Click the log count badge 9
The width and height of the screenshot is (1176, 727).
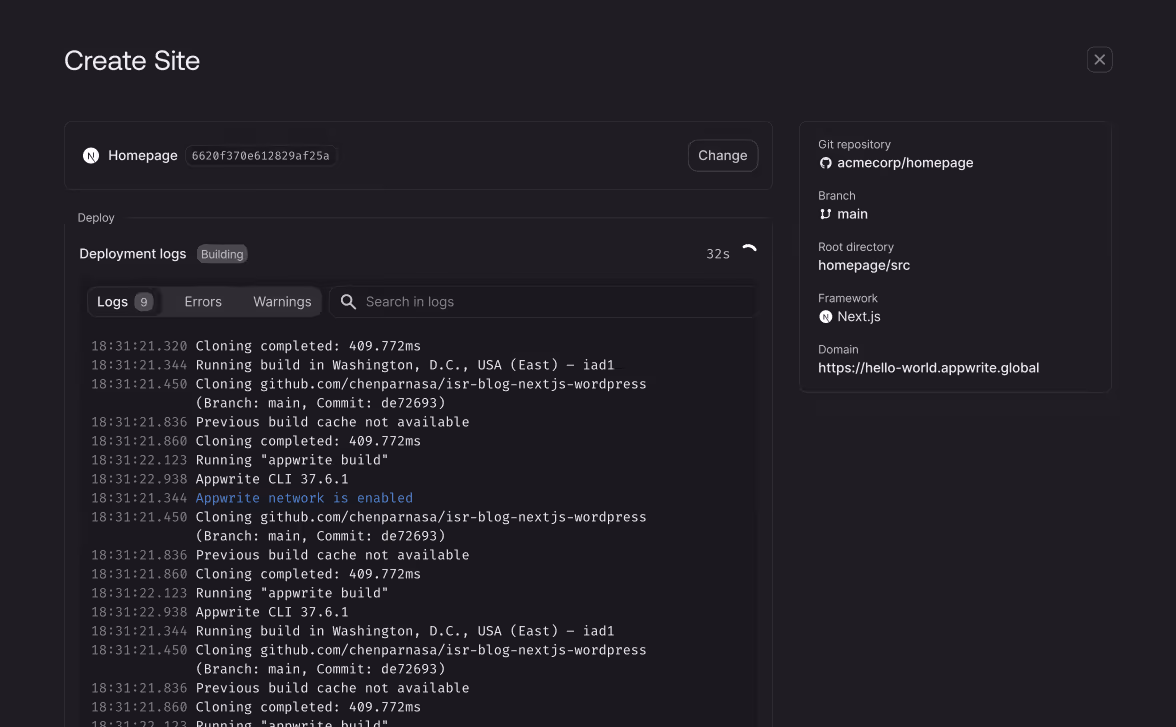coord(143,302)
